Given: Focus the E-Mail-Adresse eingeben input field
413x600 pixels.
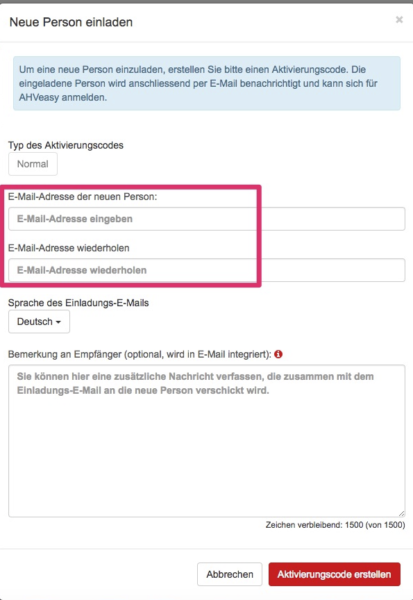Looking at the screenshot, I should click(207, 219).
